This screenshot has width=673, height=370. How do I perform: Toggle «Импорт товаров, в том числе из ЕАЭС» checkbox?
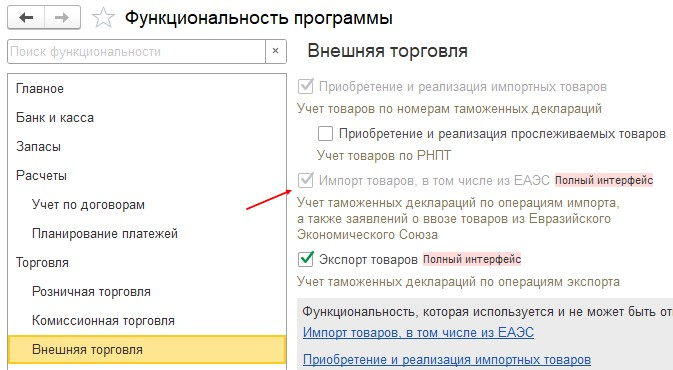pyautogui.click(x=305, y=180)
